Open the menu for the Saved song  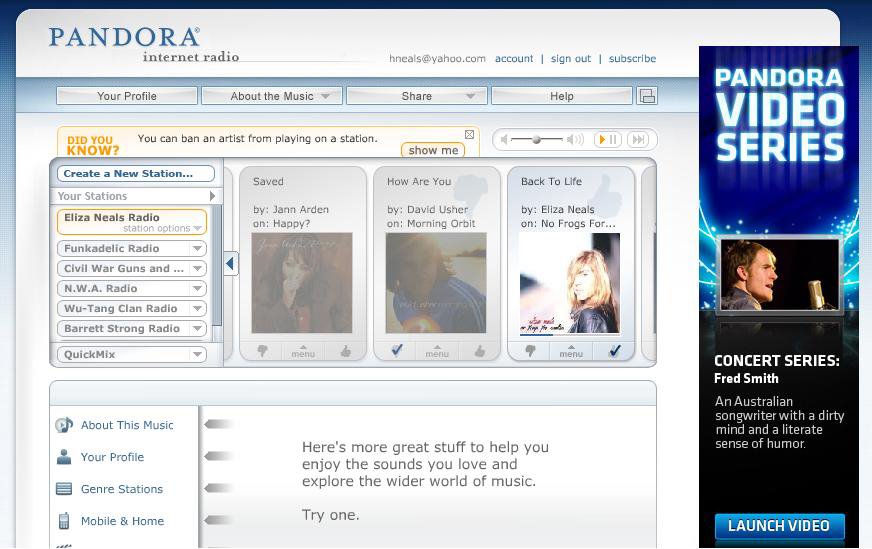(x=303, y=351)
